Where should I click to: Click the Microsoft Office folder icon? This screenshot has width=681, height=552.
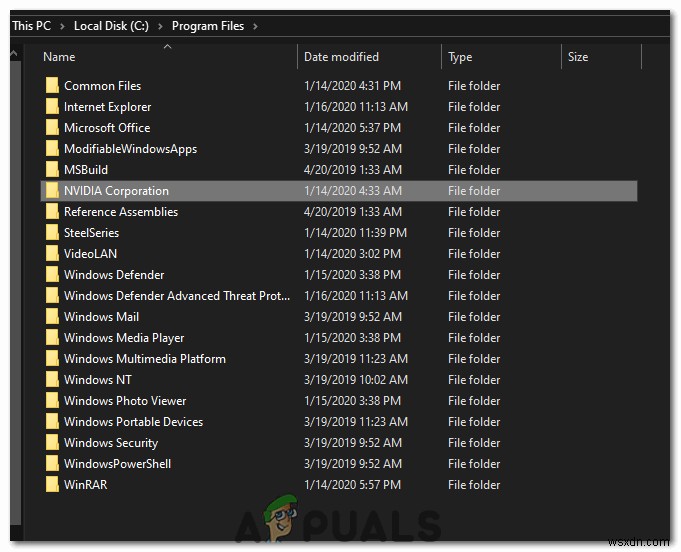click(52, 128)
